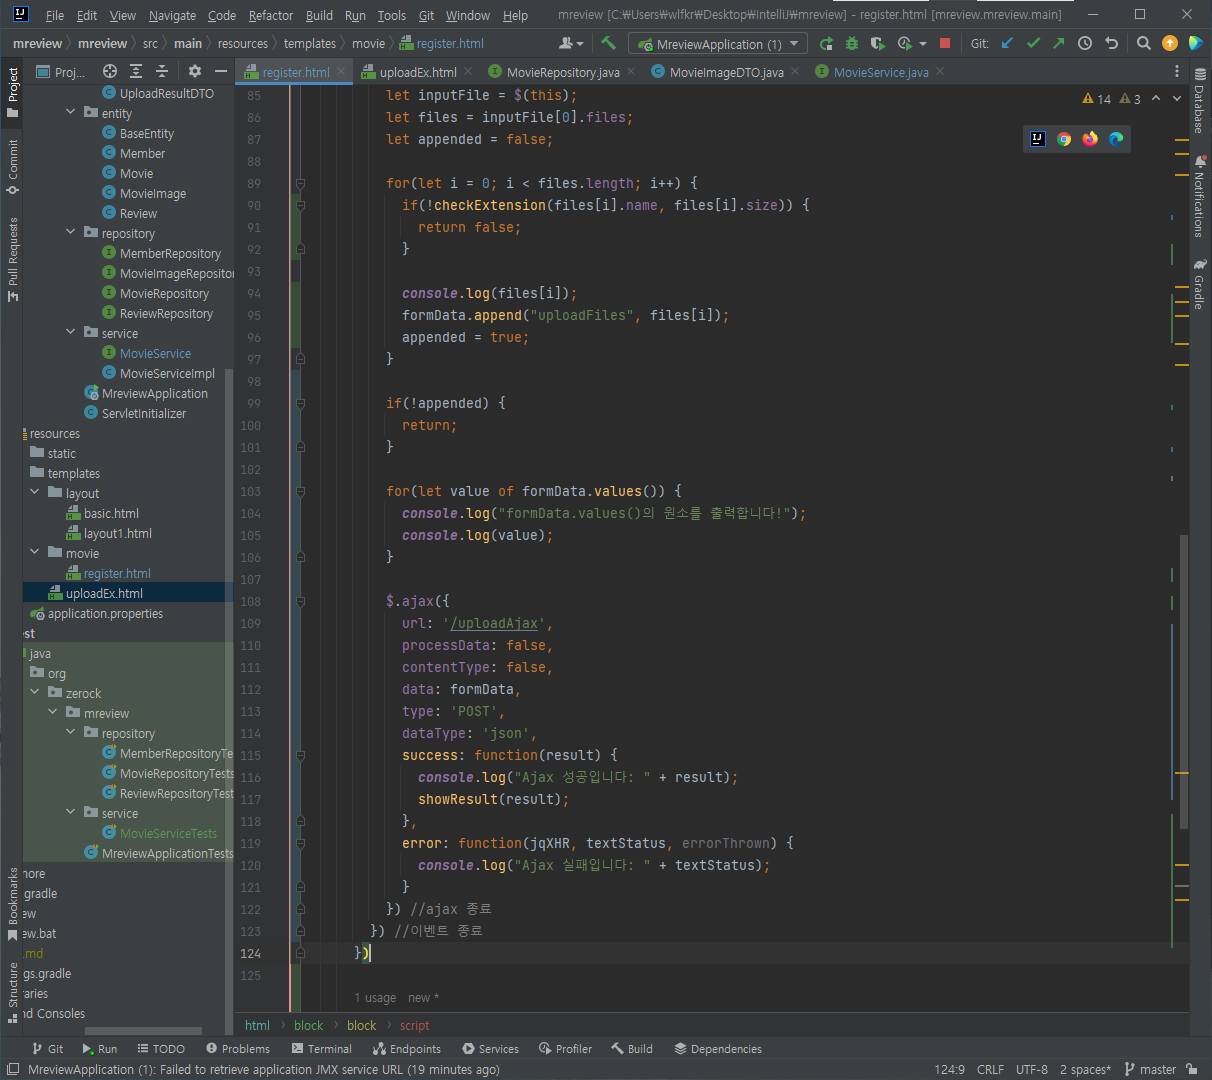Fold the for loop at line 89
The image size is (1212, 1080).
tap(300, 184)
